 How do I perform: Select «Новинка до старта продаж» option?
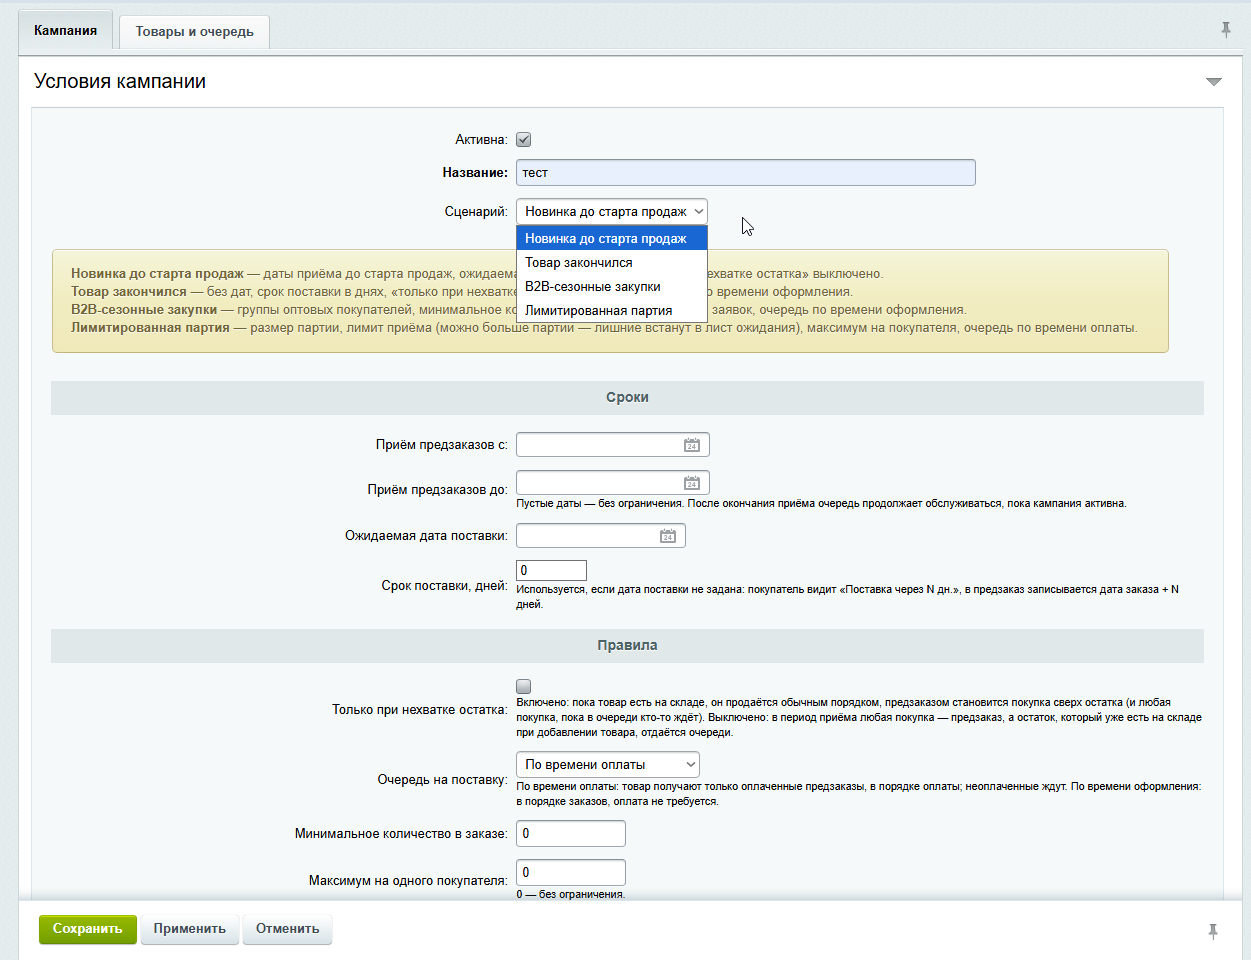[612, 238]
